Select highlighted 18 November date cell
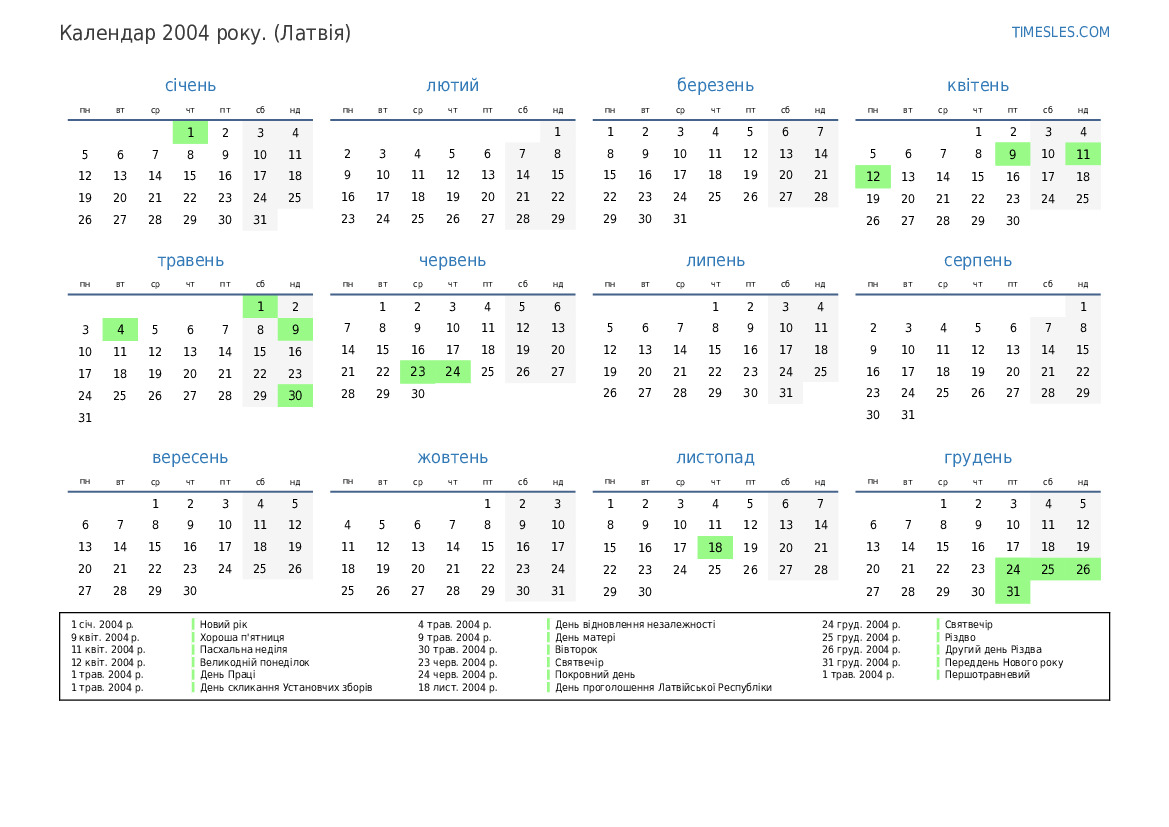This screenshot has height=827, width=1169. click(715, 547)
